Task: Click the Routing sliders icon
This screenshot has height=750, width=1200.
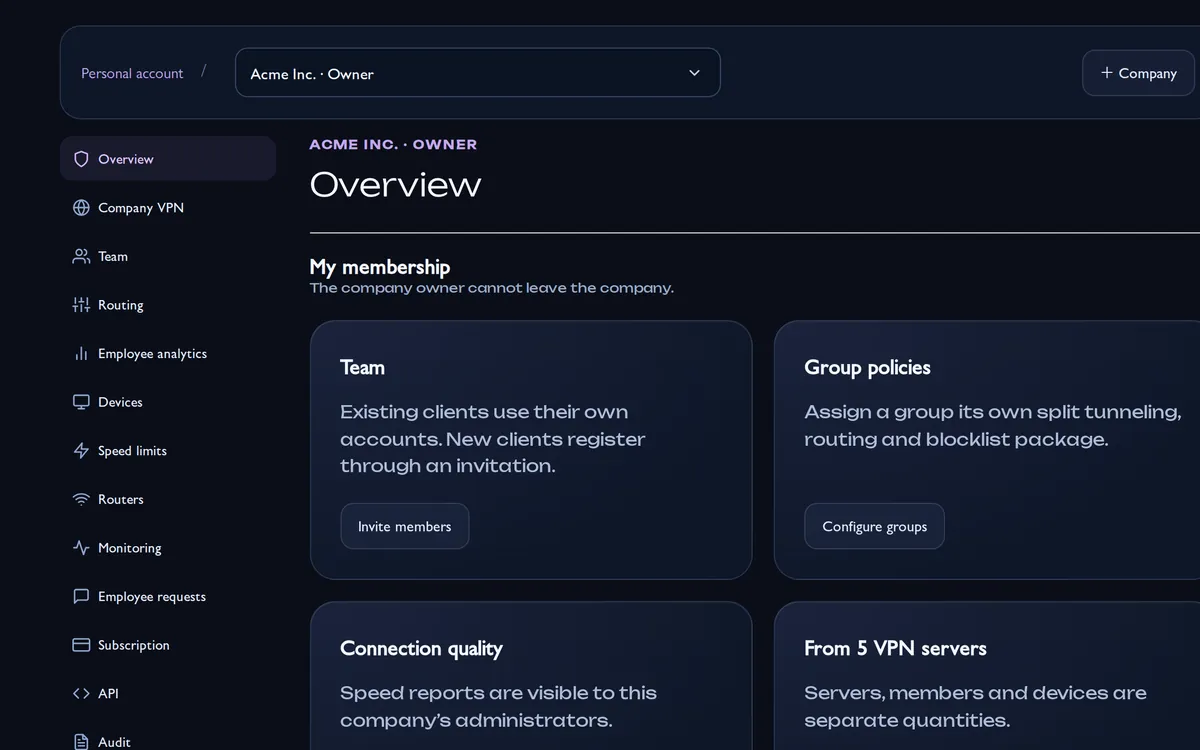Action: (81, 305)
